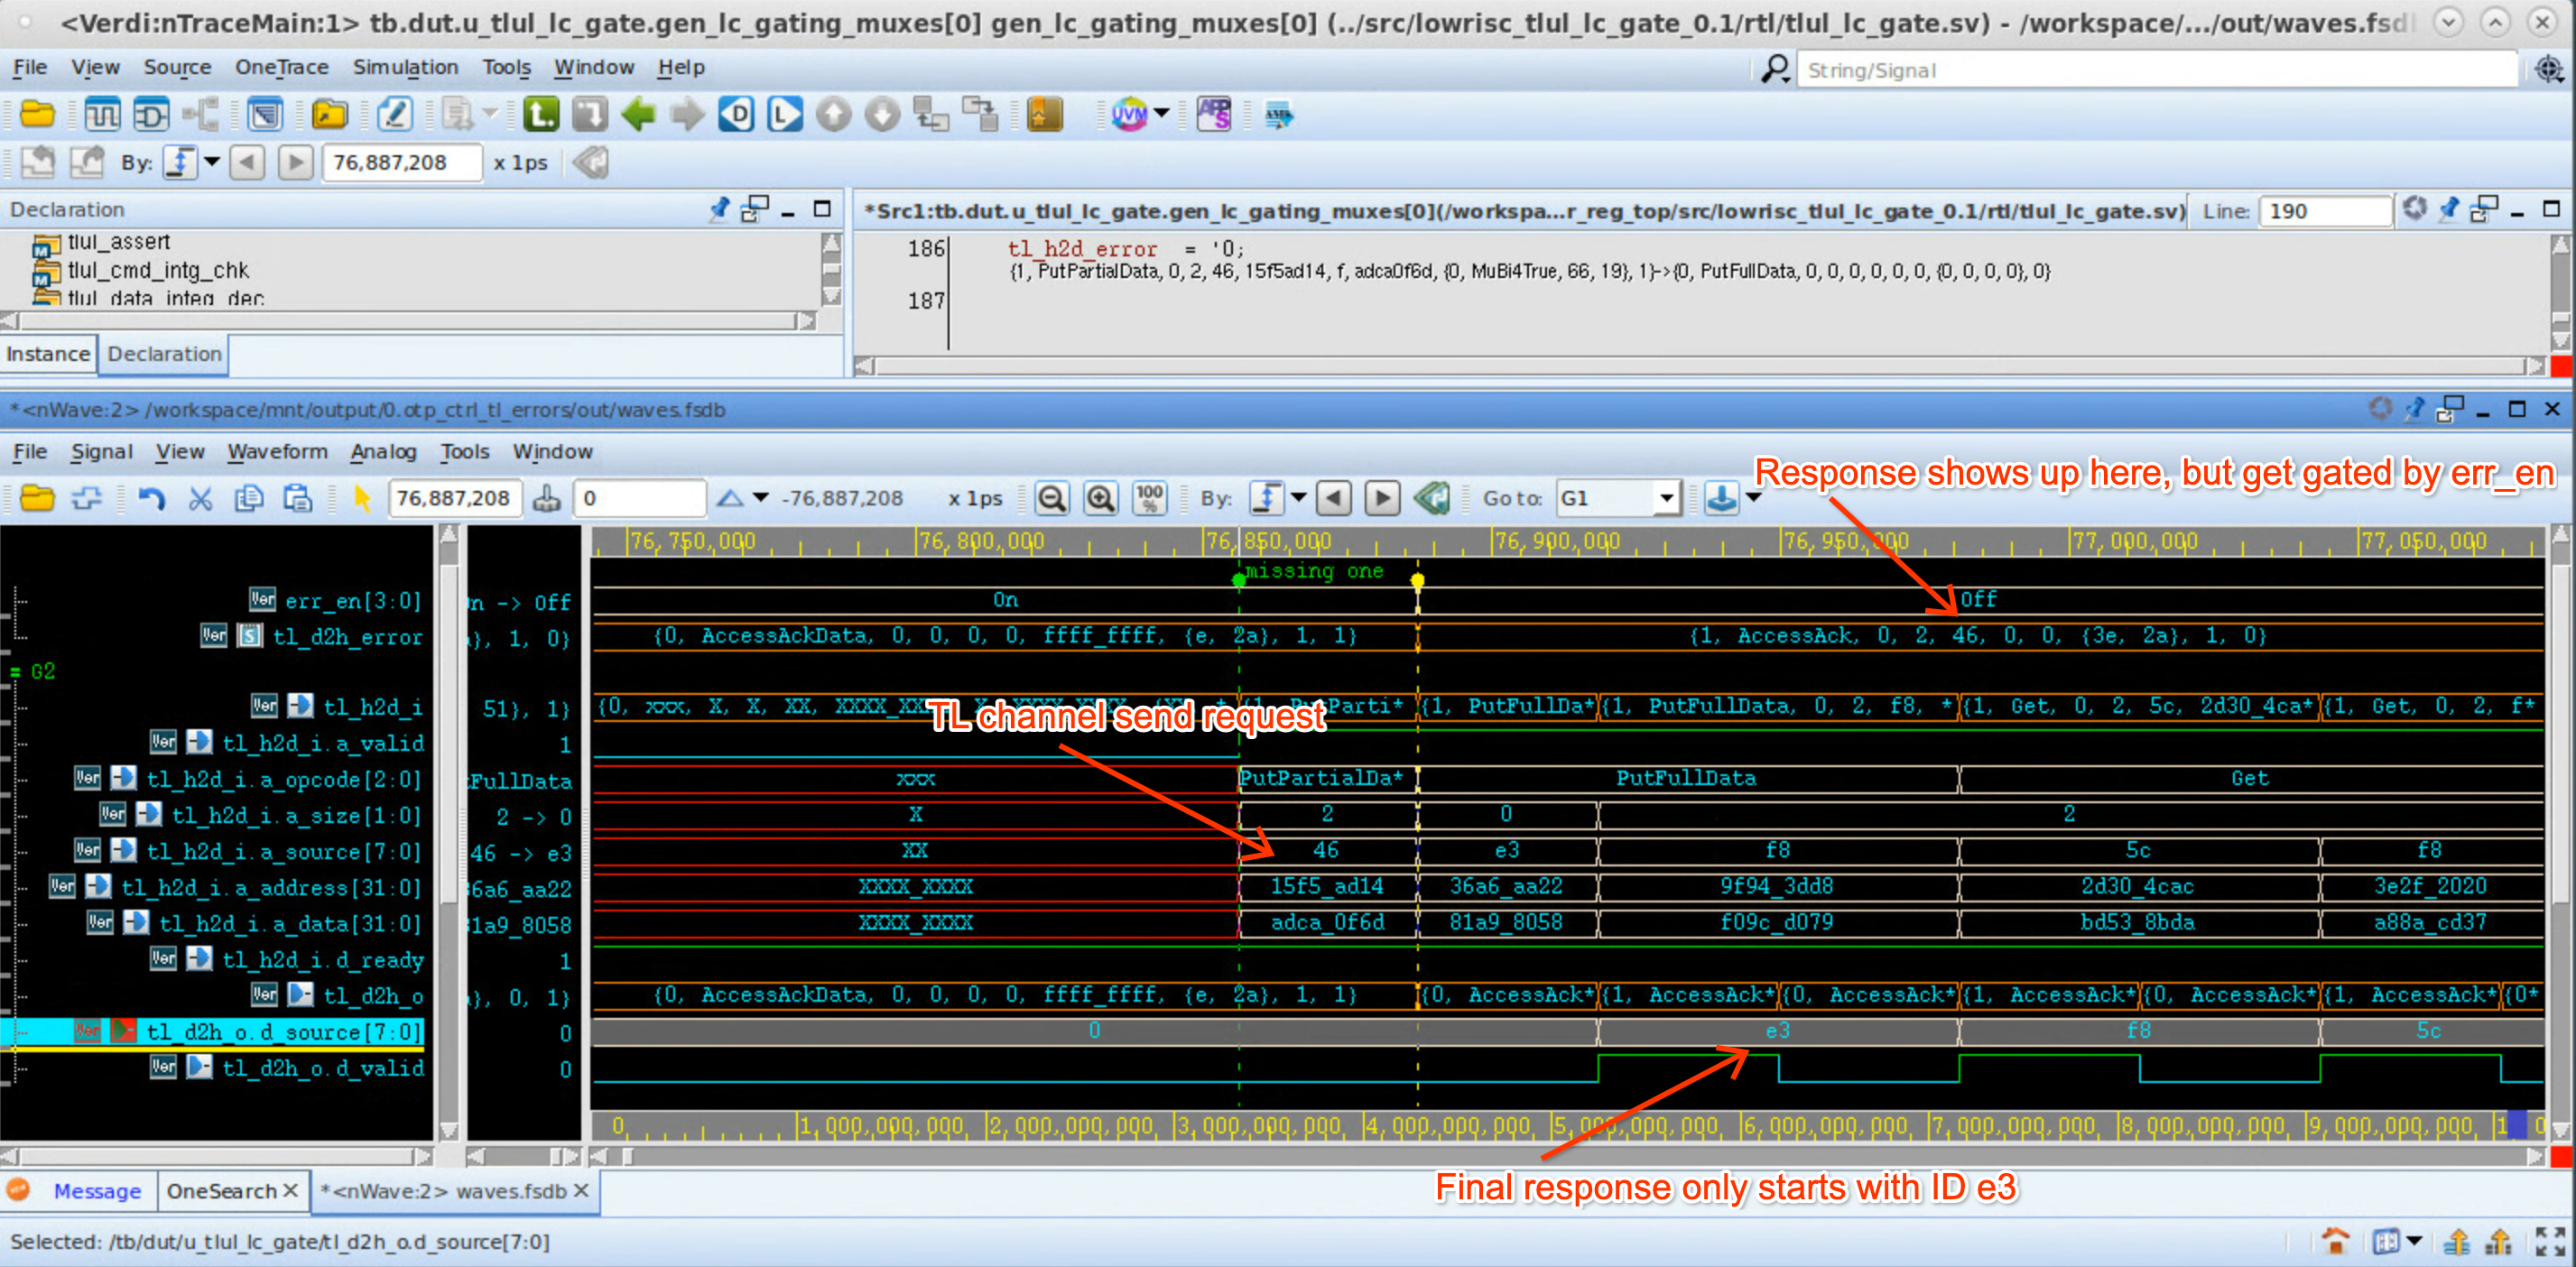Select the err_en[3:0] signal
Image resolution: width=2576 pixels, height=1267 pixels.
point(353,600)
